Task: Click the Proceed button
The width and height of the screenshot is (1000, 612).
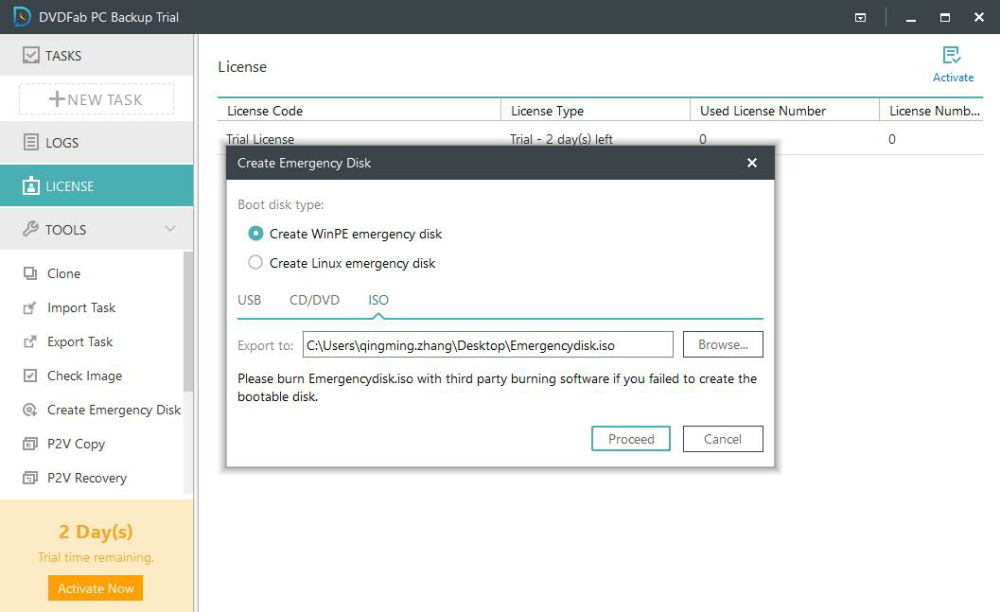Action: (x=631, y=439)
